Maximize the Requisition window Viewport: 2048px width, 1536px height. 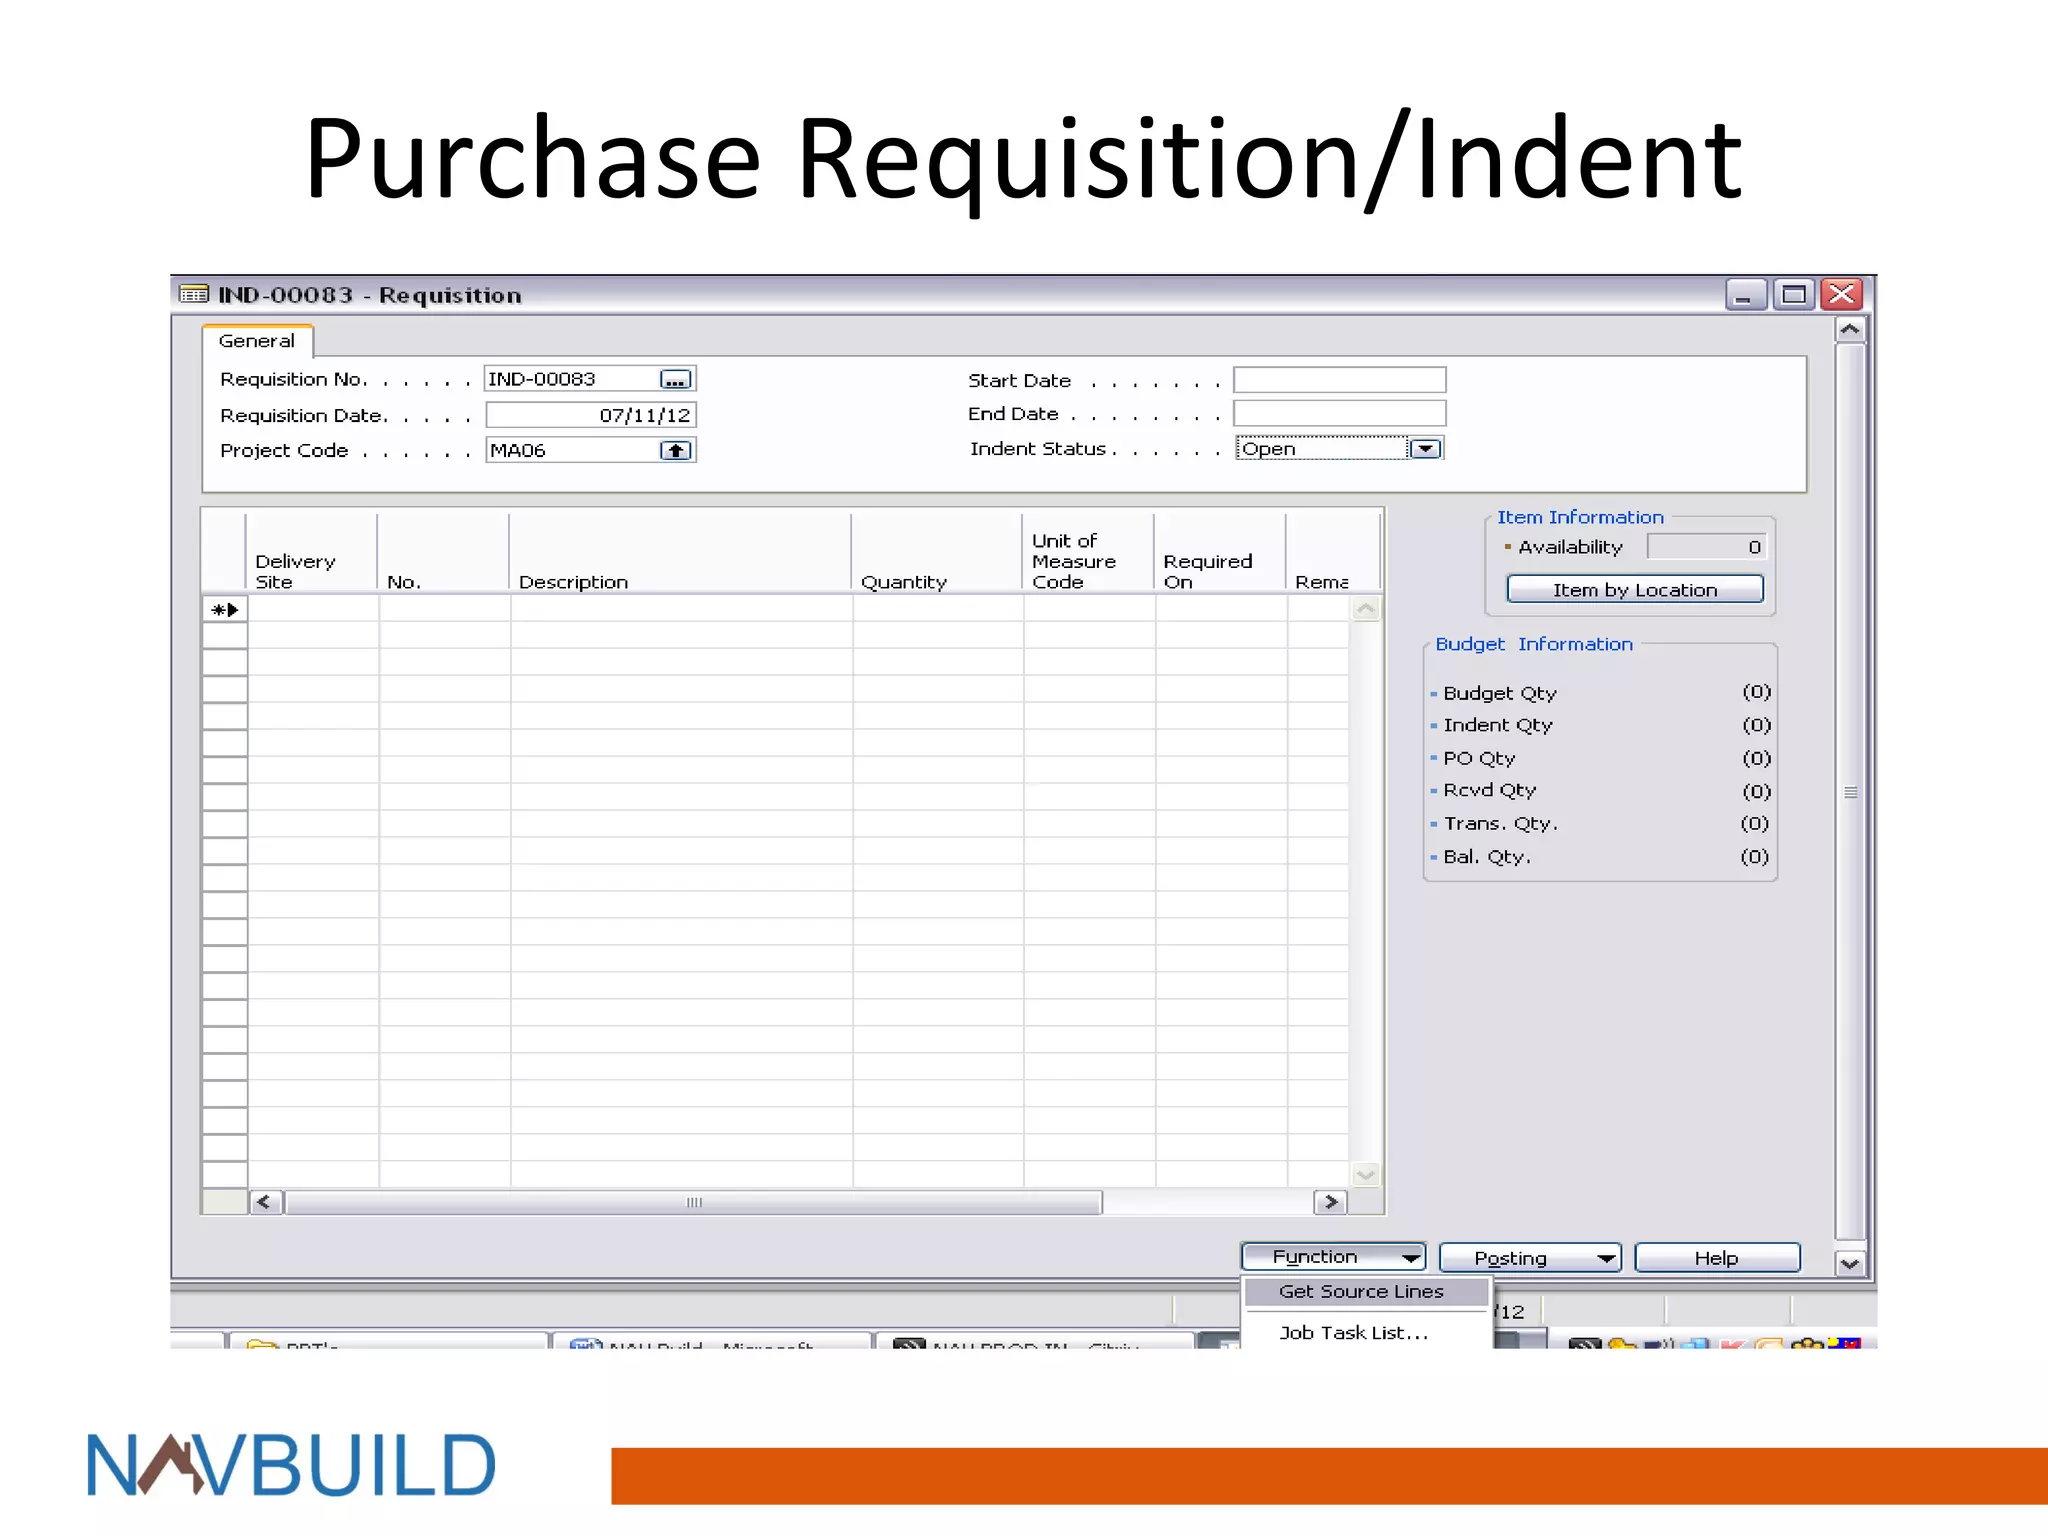tap(1794, 294)
